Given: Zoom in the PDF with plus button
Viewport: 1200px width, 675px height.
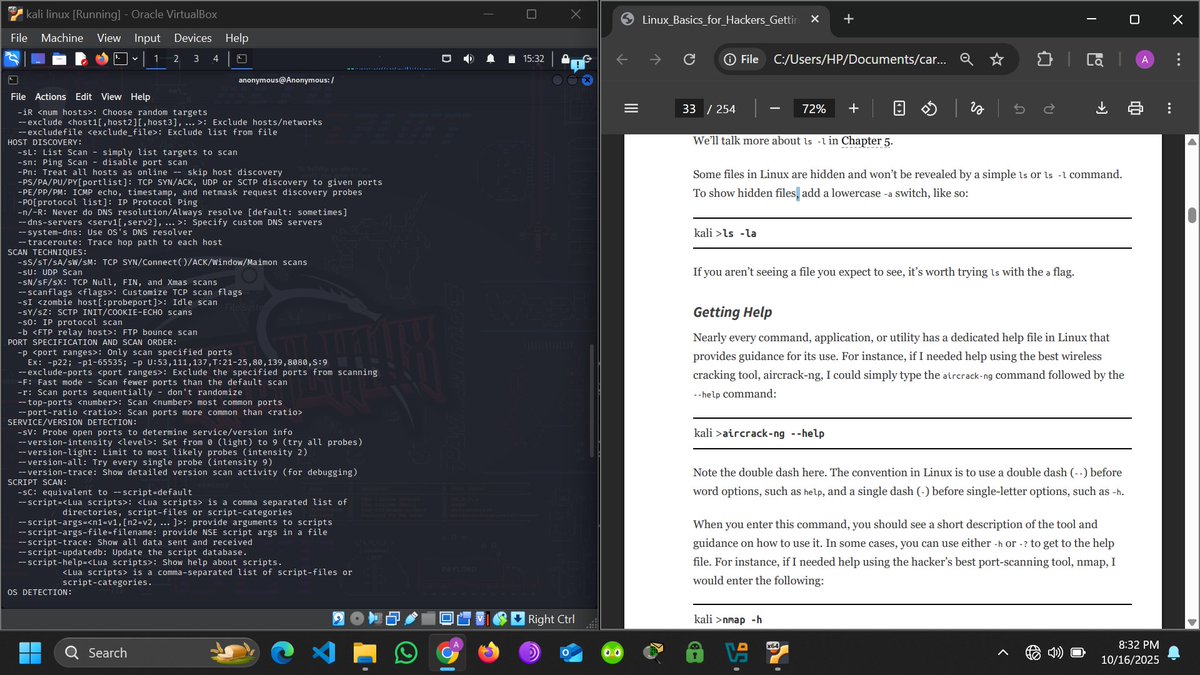Looking at the screenshot, I should pyautogui.click(x=853, y=108).
